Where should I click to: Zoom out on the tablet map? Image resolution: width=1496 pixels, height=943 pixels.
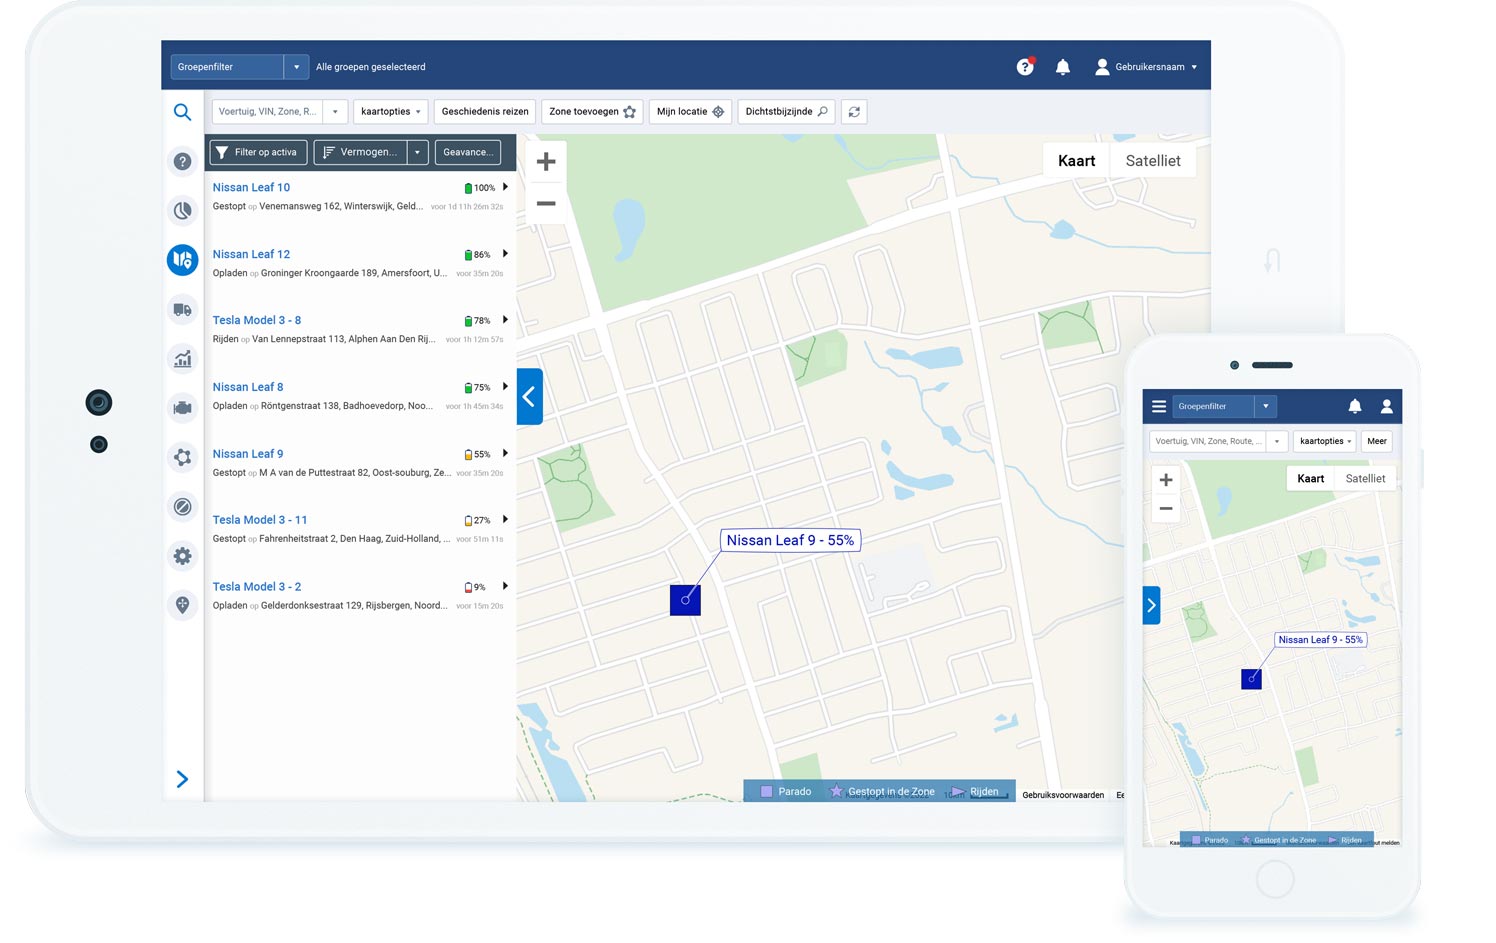tap(546, 204)
